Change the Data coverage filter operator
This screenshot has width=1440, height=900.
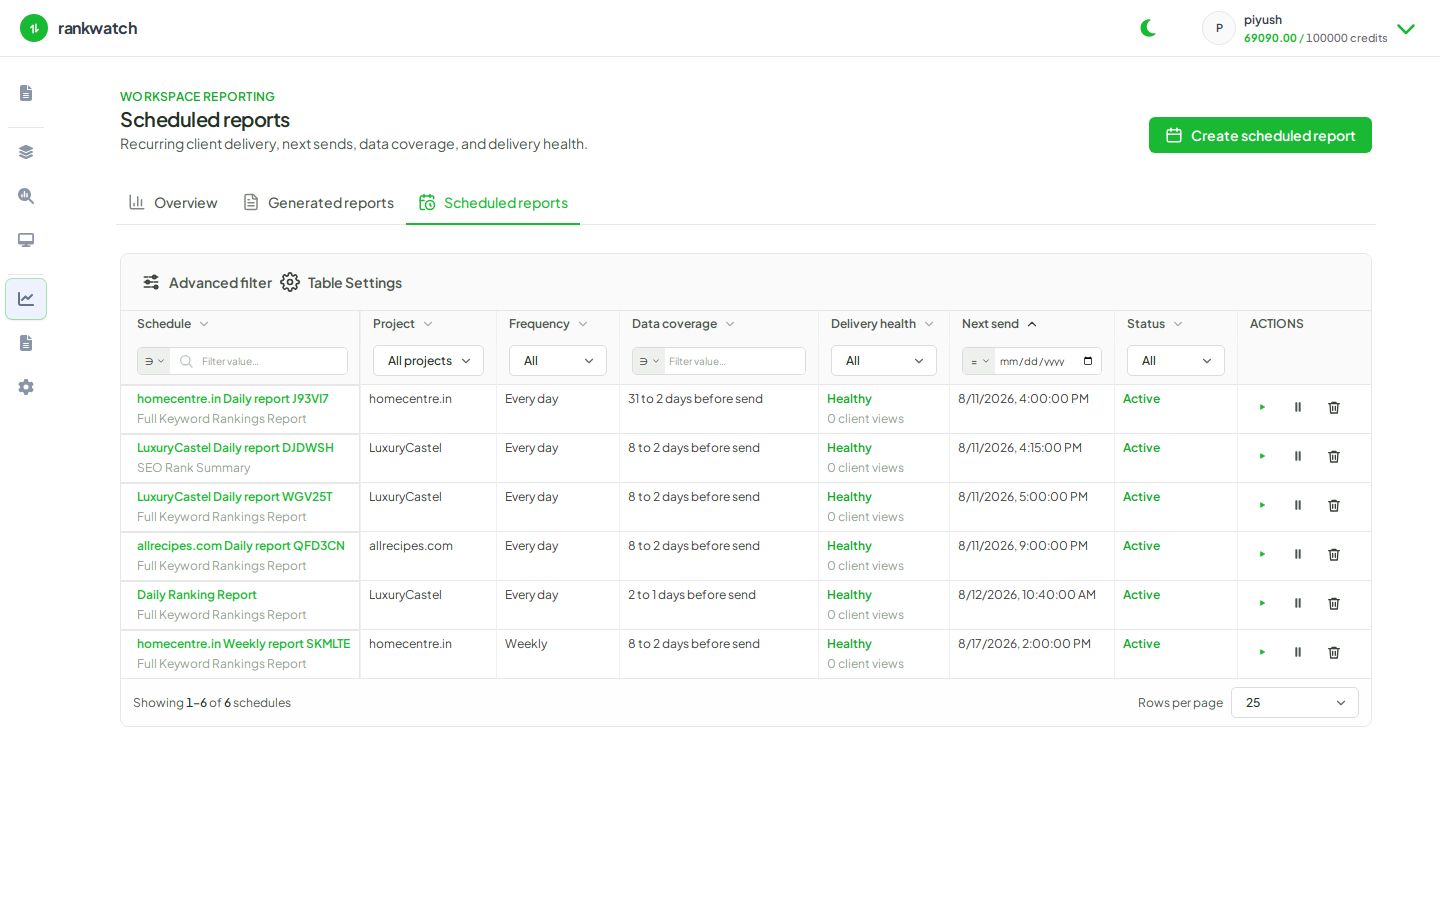[x=649, y=361]
